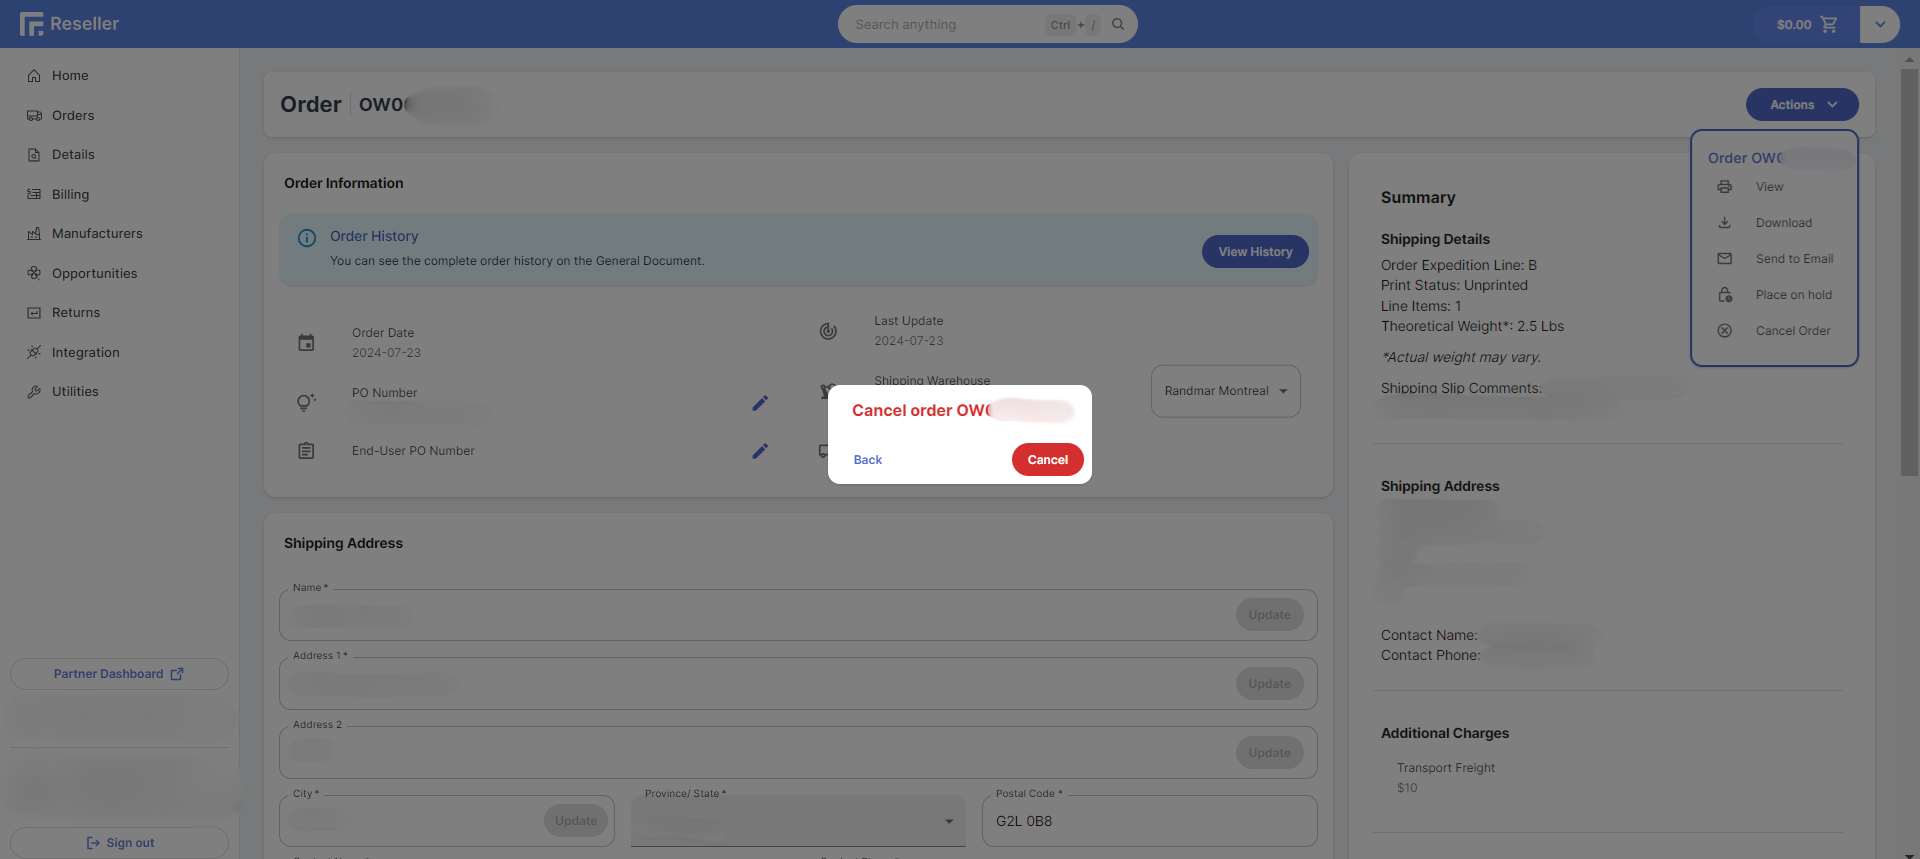Viewport: 1920px width, 859px height.
Task: Click the Utilities wrench icon
Action: pos(34,392)
